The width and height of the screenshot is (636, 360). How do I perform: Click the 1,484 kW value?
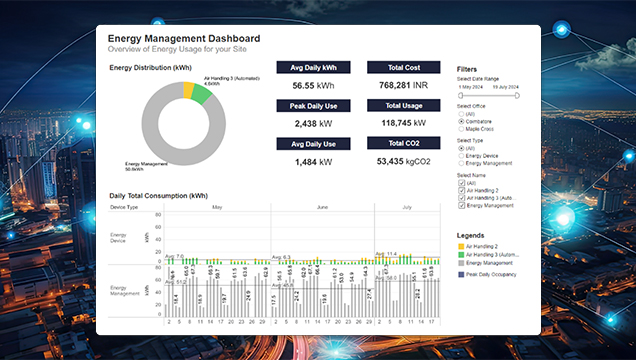314,162
